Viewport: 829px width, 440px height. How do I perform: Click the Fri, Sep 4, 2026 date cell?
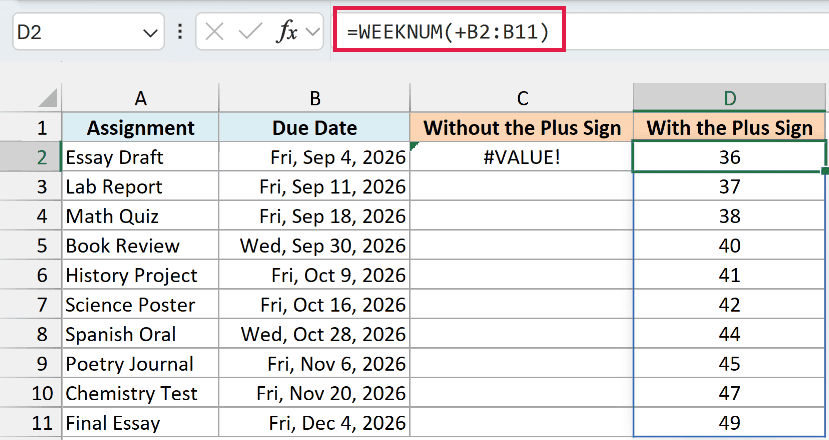315,157
